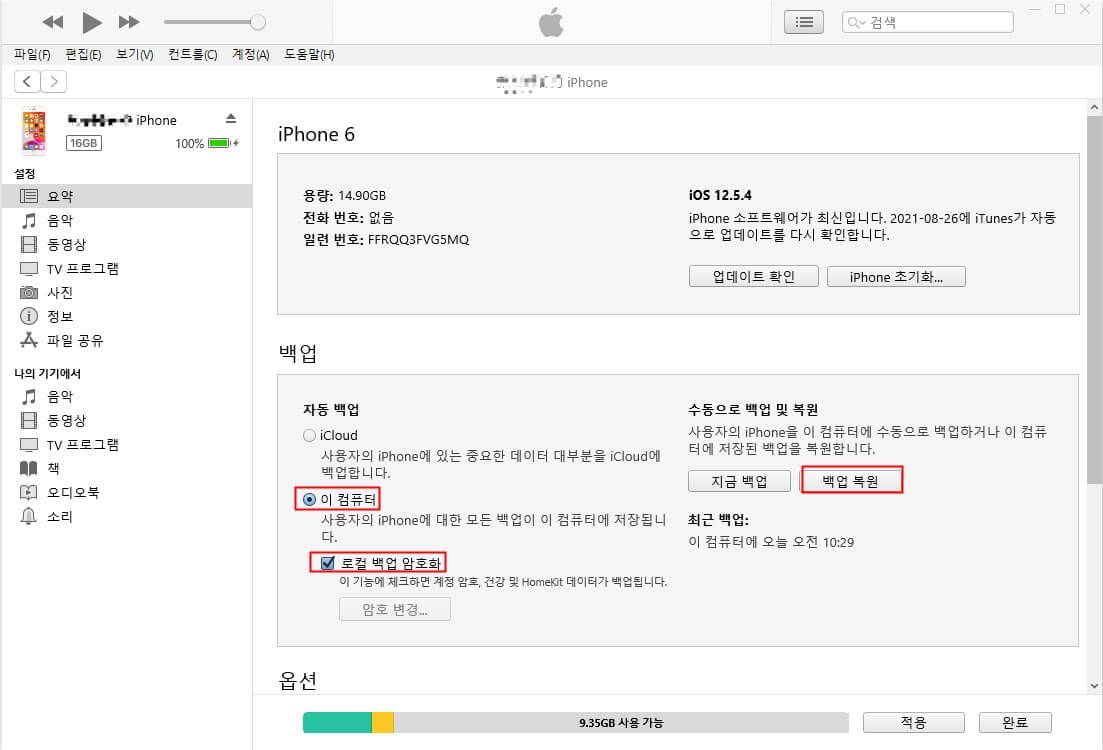Image resolution: width=1103 pixels, height=750 pixels.
Task: Click the forward navigation arrow
Action: tap(53, 82)
